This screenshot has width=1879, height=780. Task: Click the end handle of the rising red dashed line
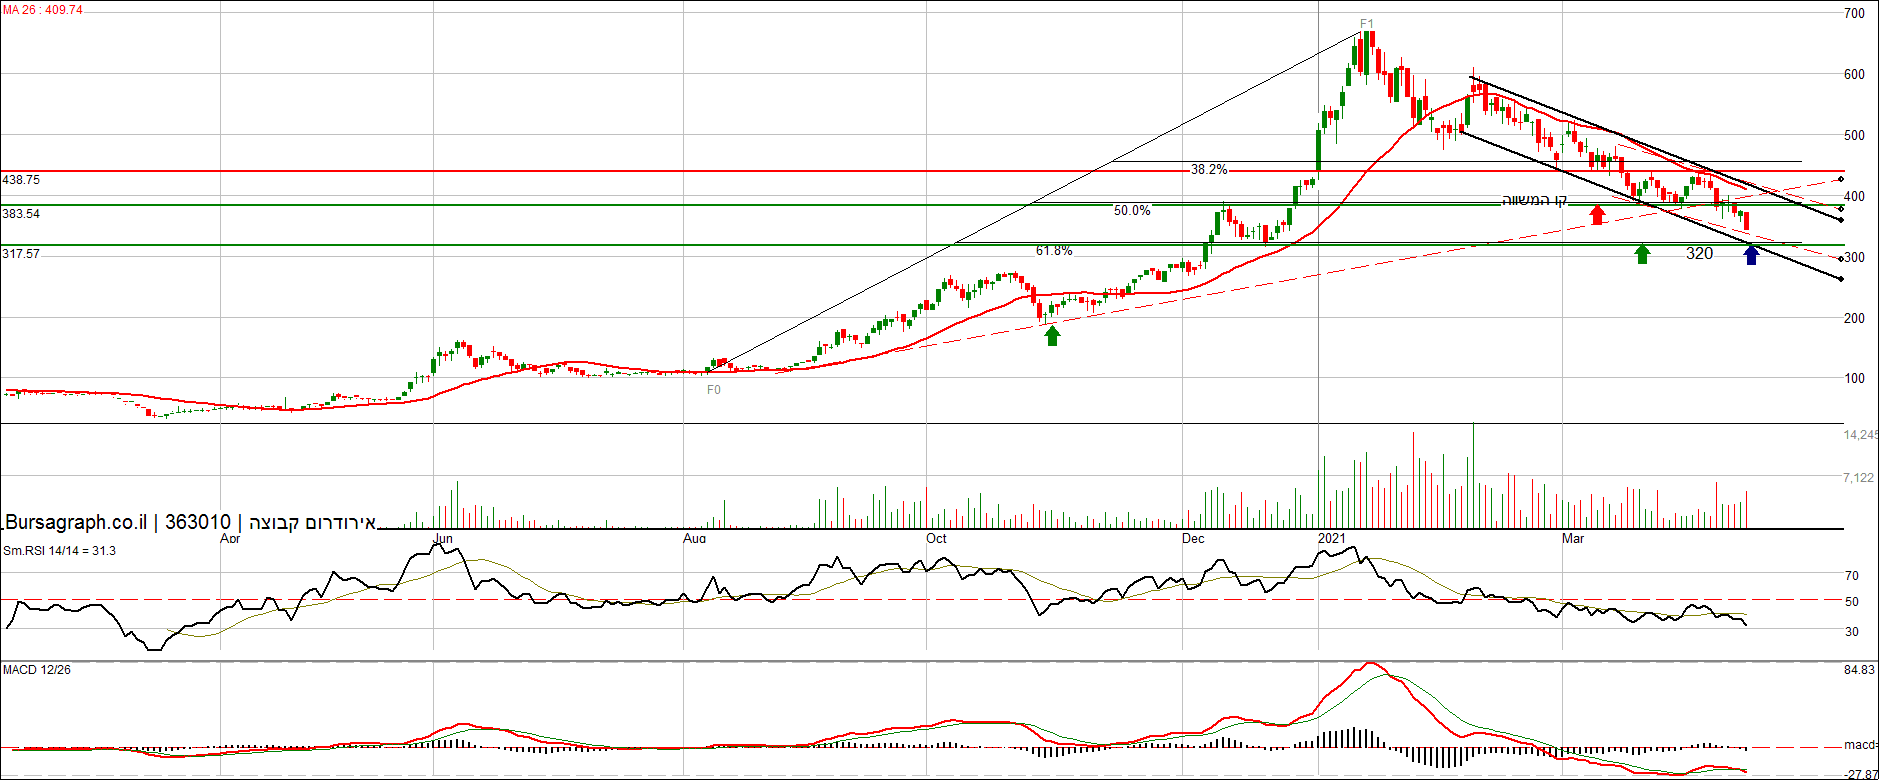click(1841, 180)
